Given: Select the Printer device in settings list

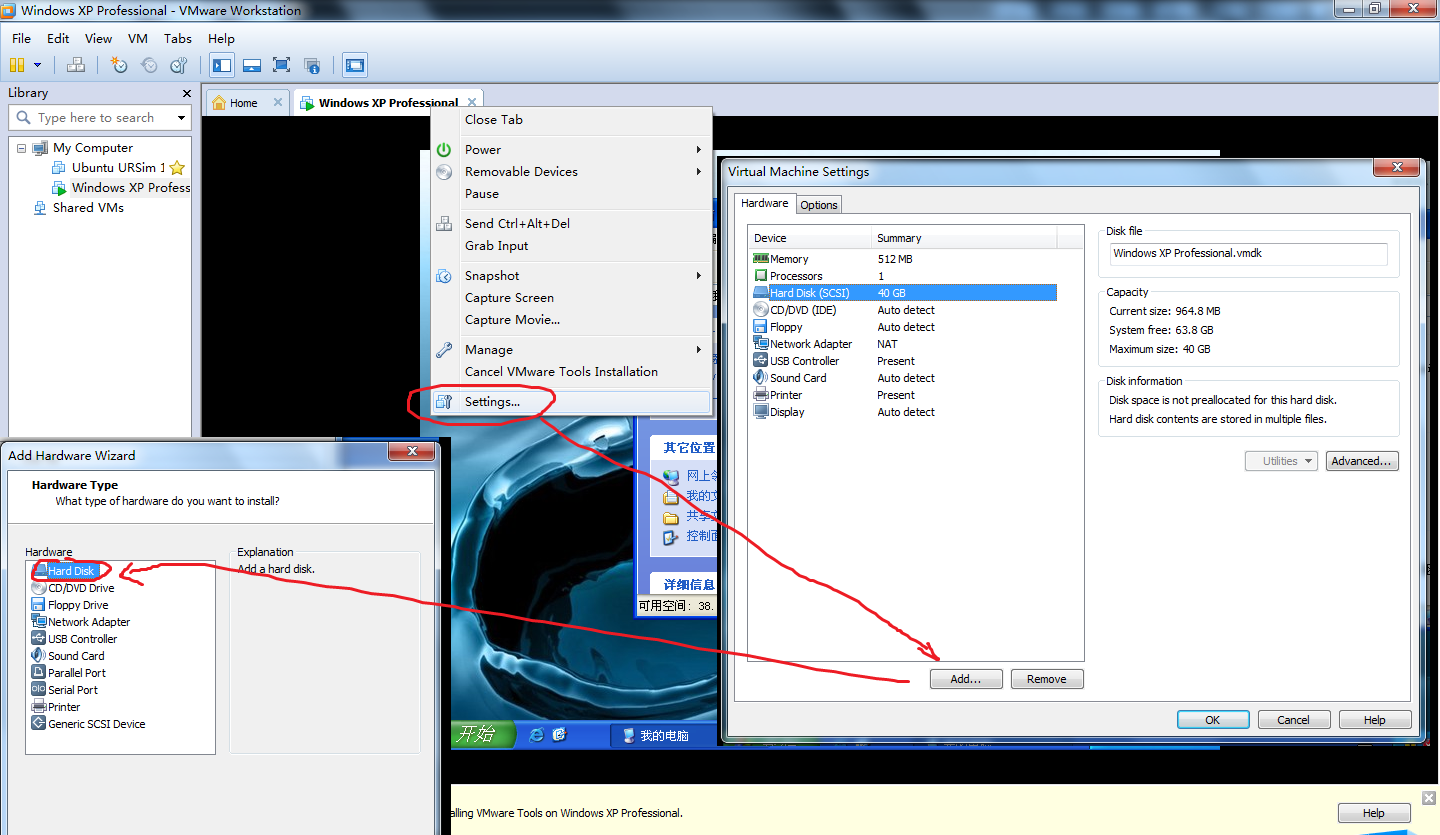Looking at the screenshot, I should coord(904,395).
